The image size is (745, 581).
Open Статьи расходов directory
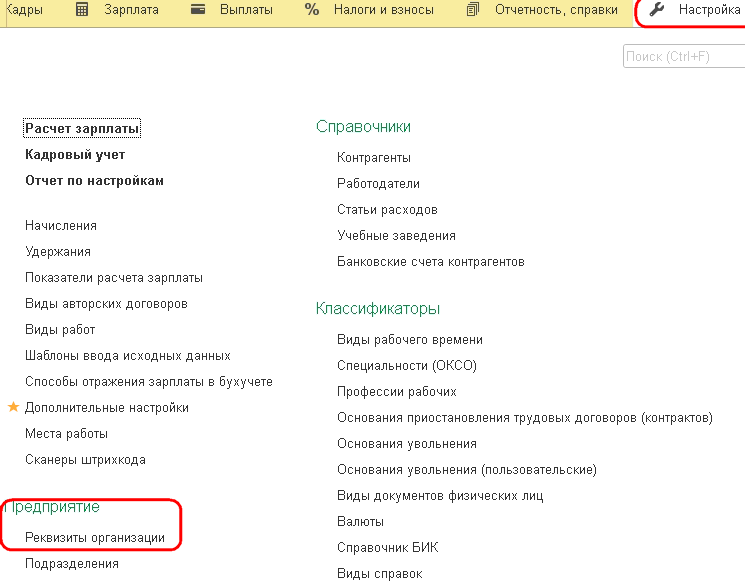387,210
